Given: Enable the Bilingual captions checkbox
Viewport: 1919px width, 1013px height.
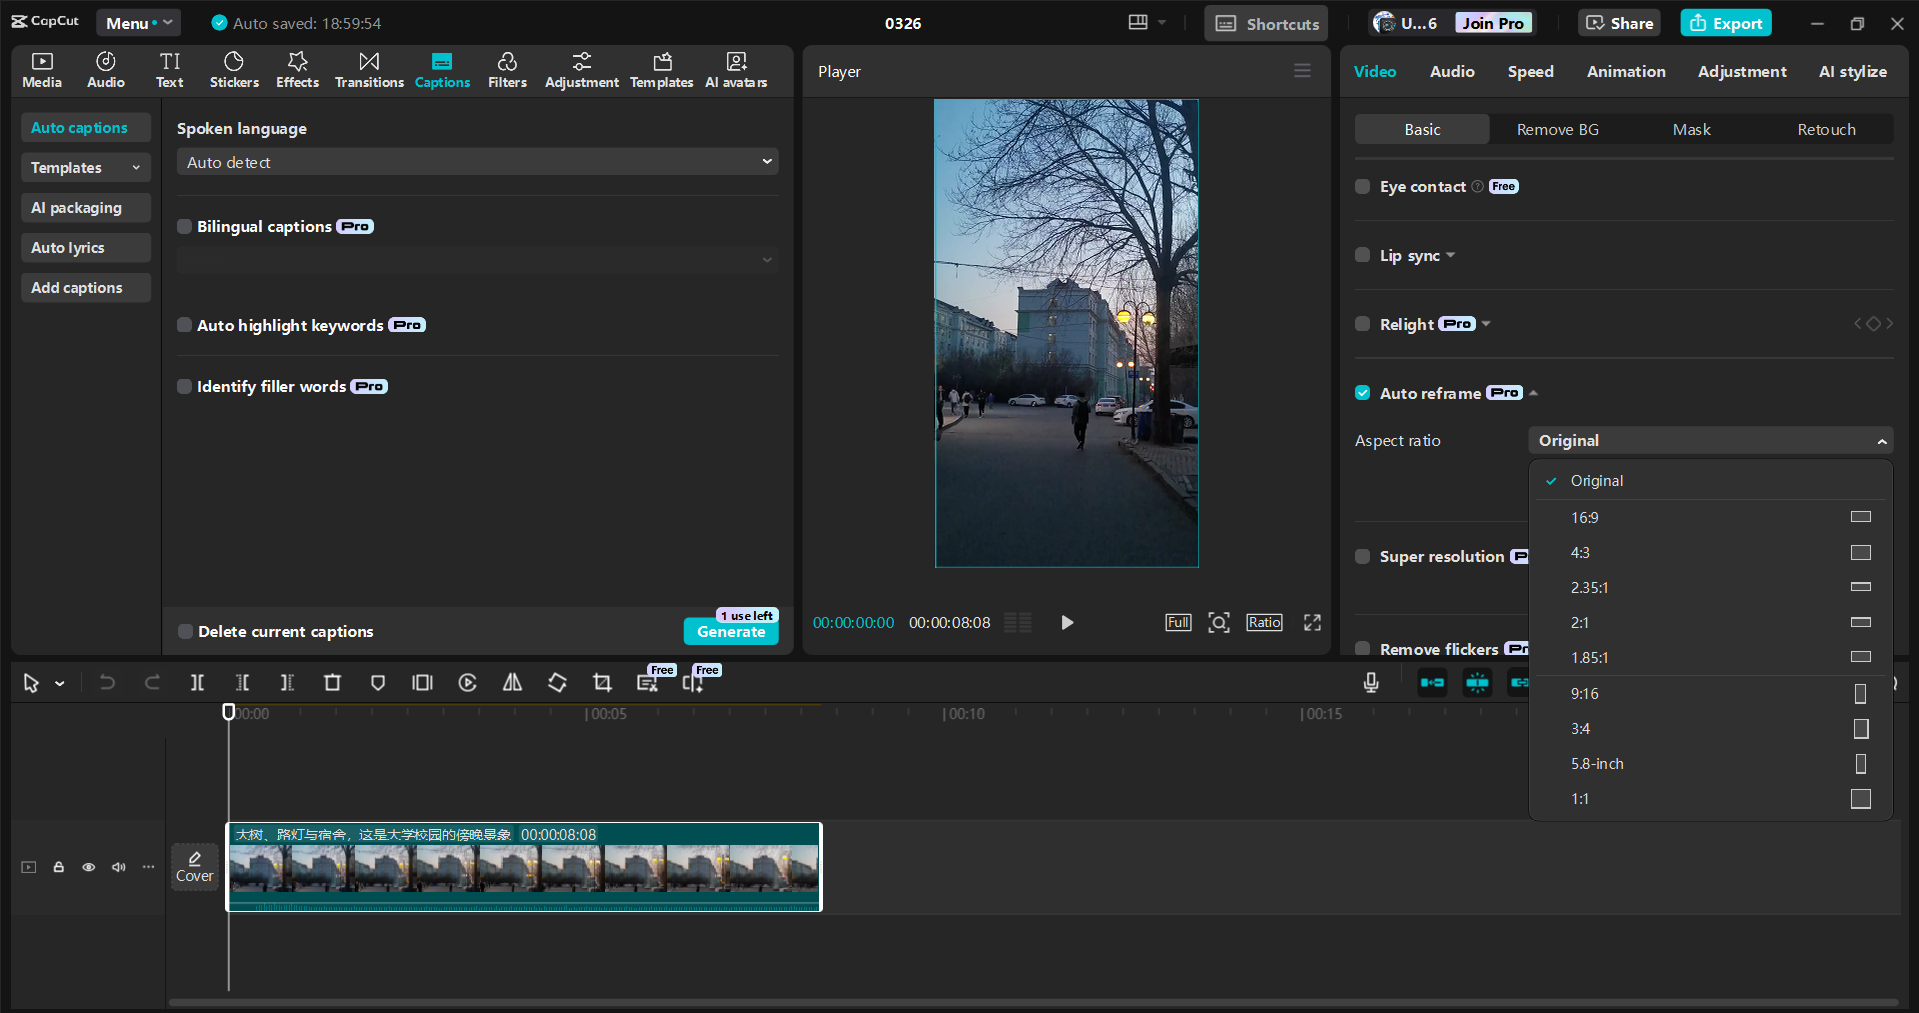Looking at the screenshot, I should (184, 226).
